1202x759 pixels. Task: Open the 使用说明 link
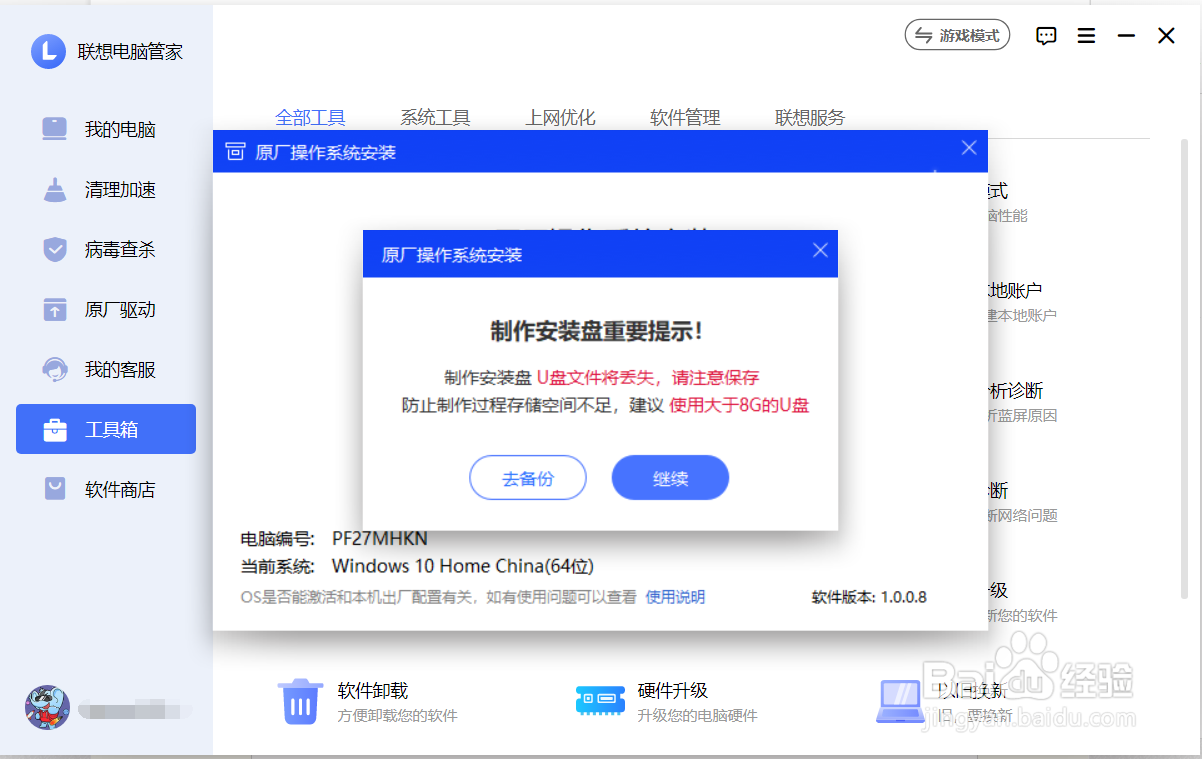click(x=675, y=597)
